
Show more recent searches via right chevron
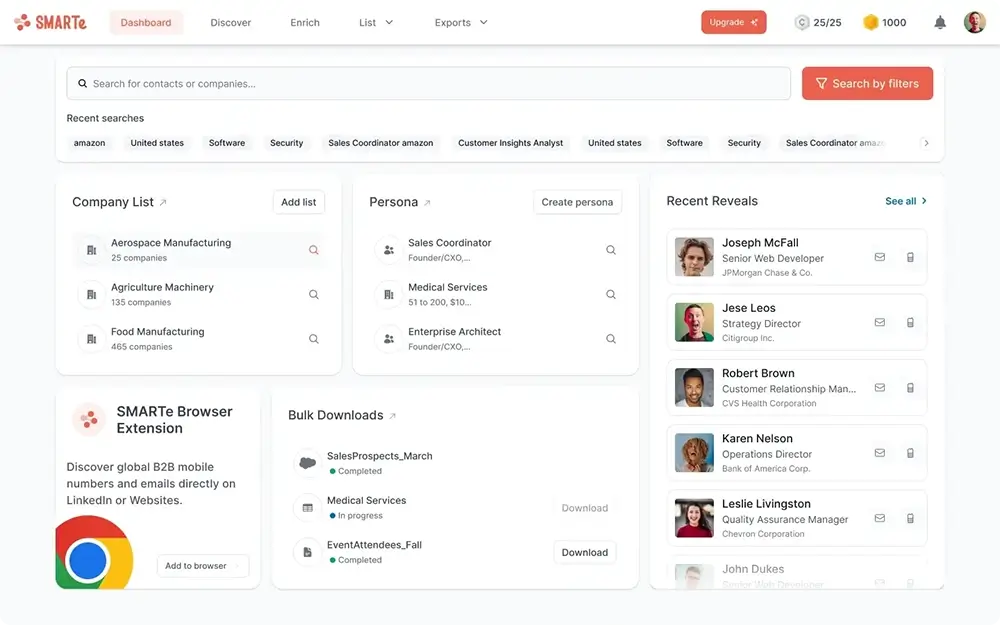point(926,143)
